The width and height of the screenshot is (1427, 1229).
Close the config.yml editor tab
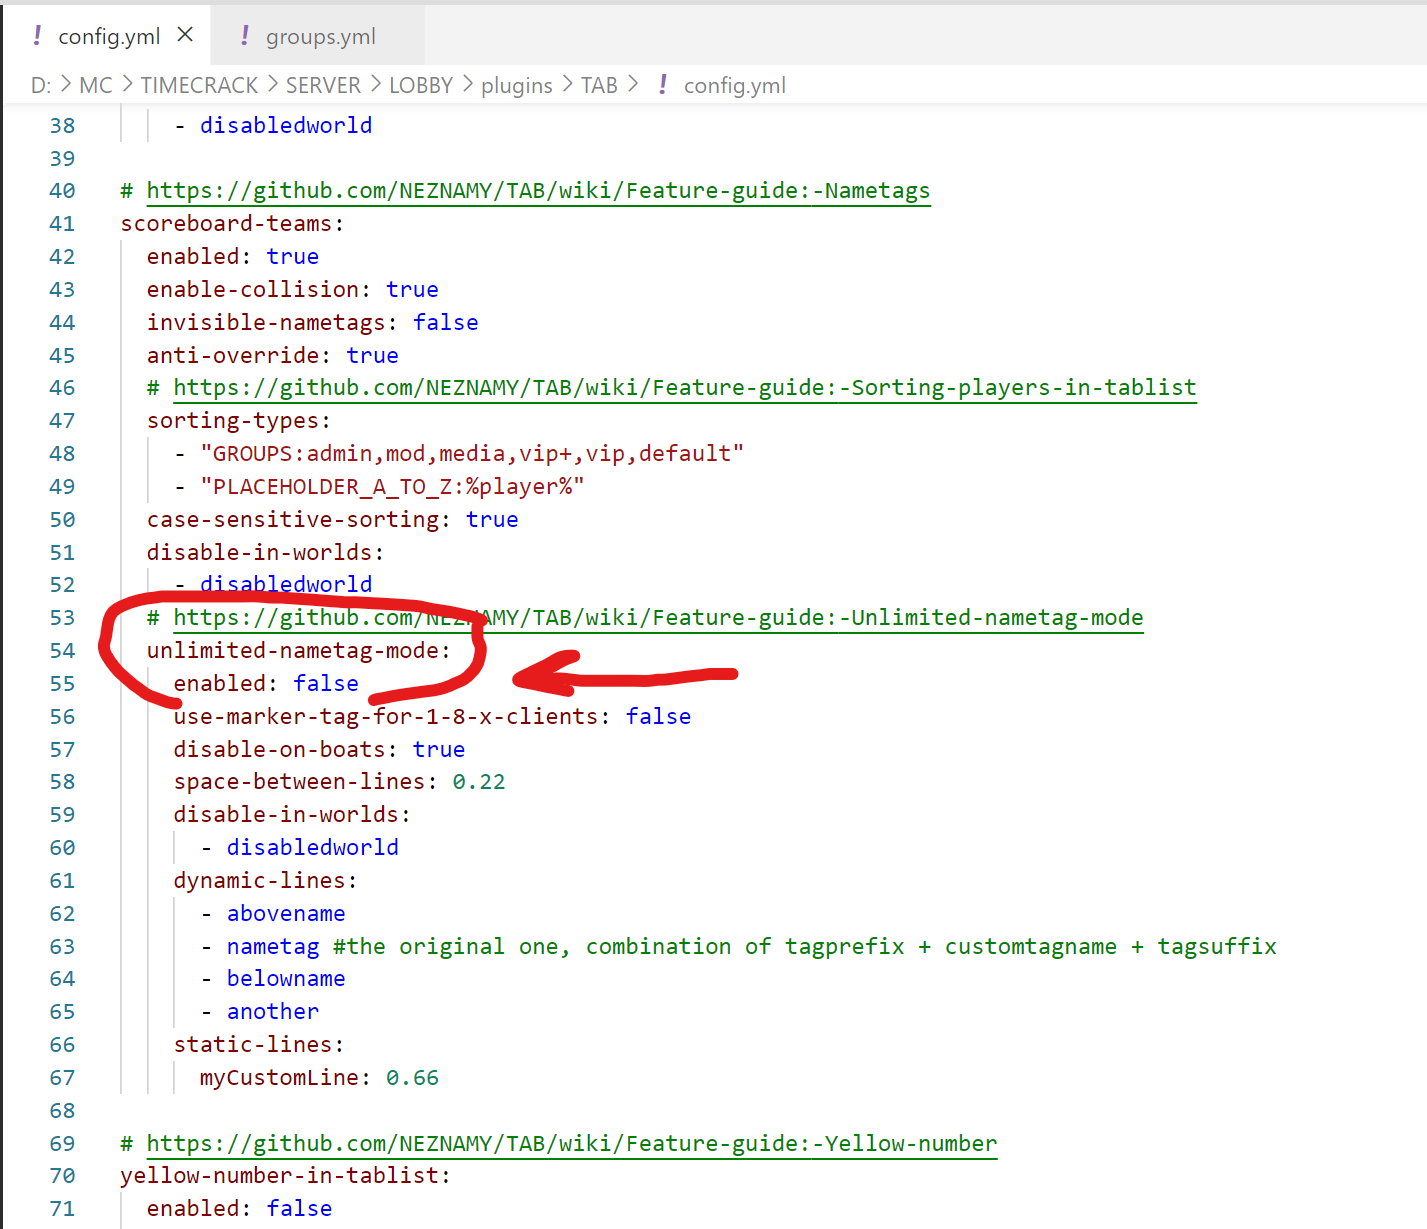[x=185, y=33]
